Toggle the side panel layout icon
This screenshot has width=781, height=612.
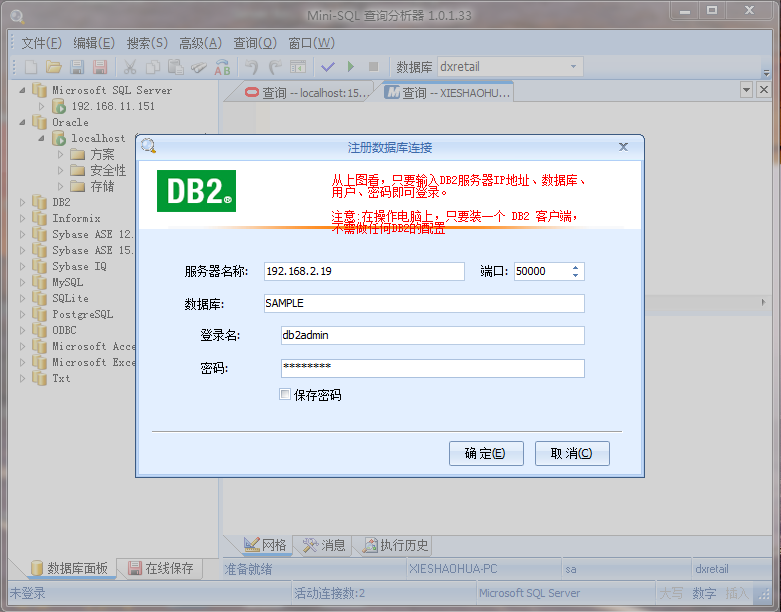[298, 67]
